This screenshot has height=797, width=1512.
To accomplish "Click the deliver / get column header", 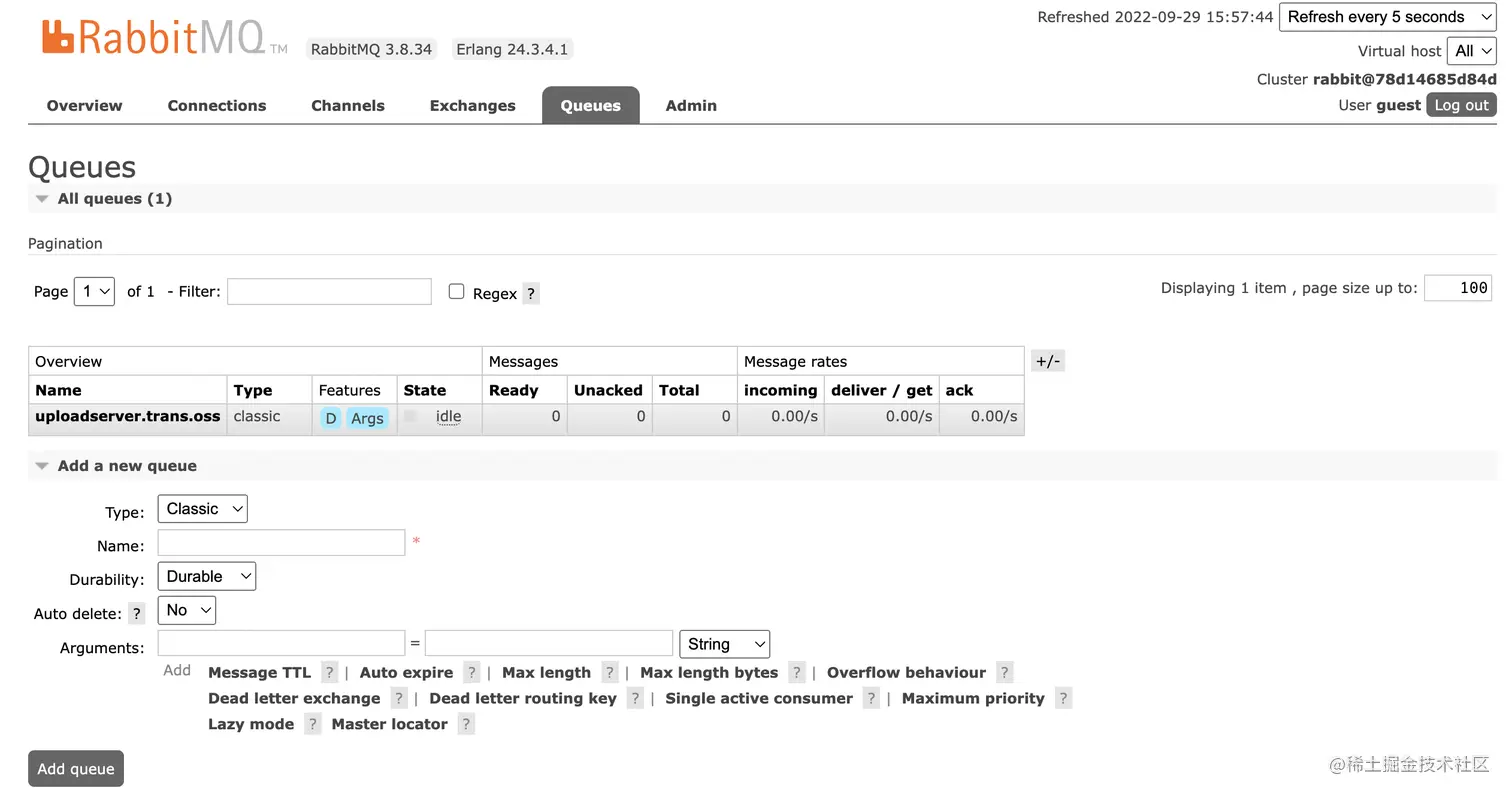I will coord(882,391).
